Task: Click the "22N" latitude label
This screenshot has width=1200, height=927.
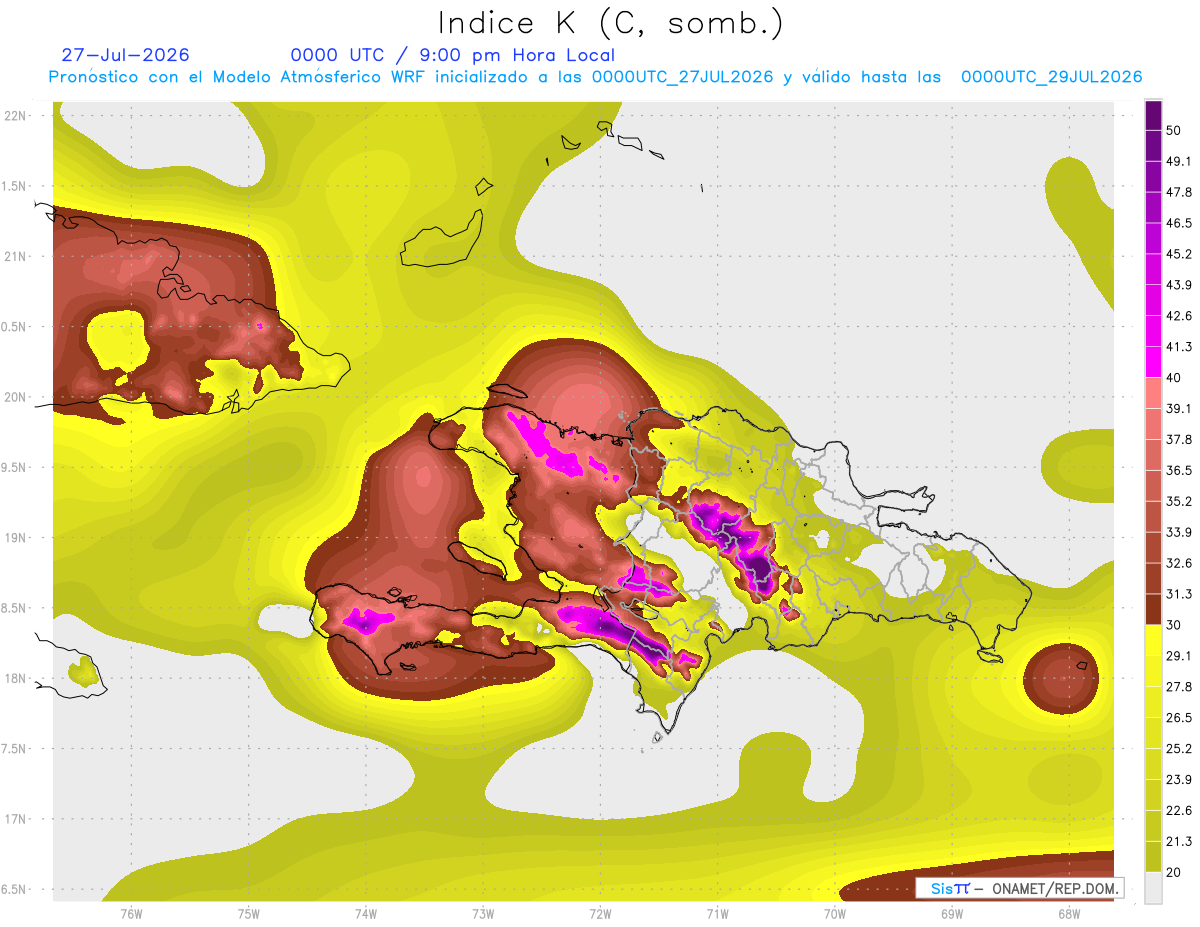Action: 15,116
